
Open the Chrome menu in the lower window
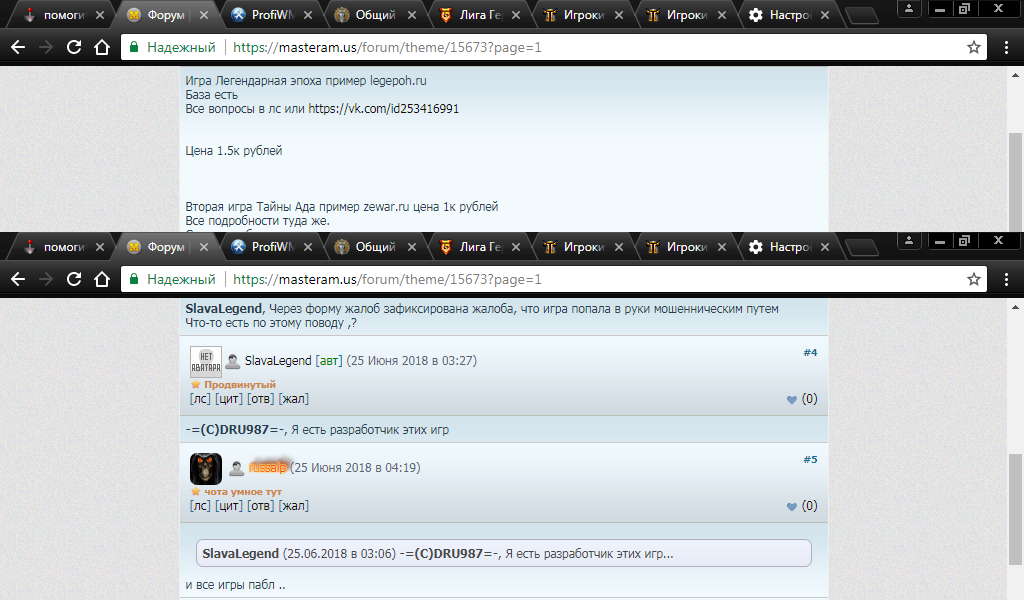[x=1006, y=279]
